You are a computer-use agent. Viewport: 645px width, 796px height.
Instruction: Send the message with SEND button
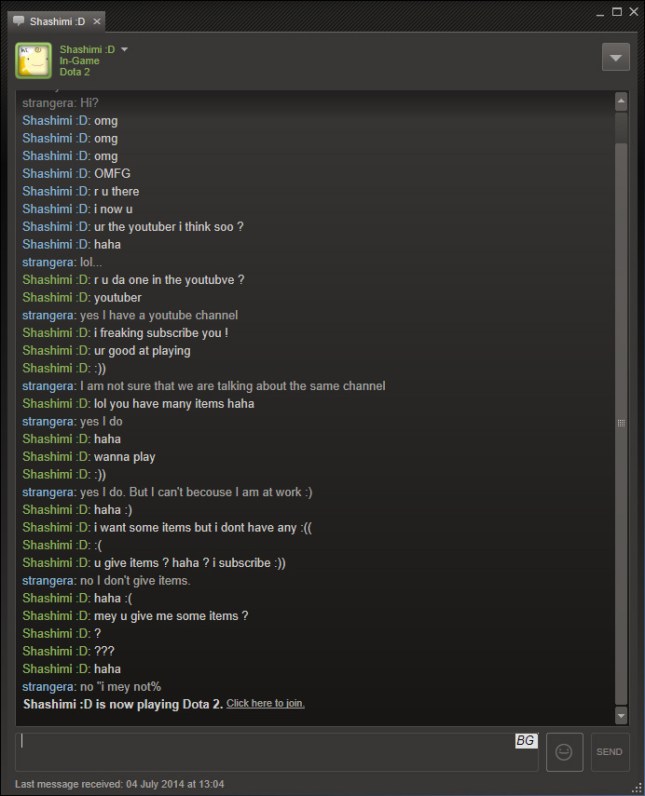tap(609, 752)
